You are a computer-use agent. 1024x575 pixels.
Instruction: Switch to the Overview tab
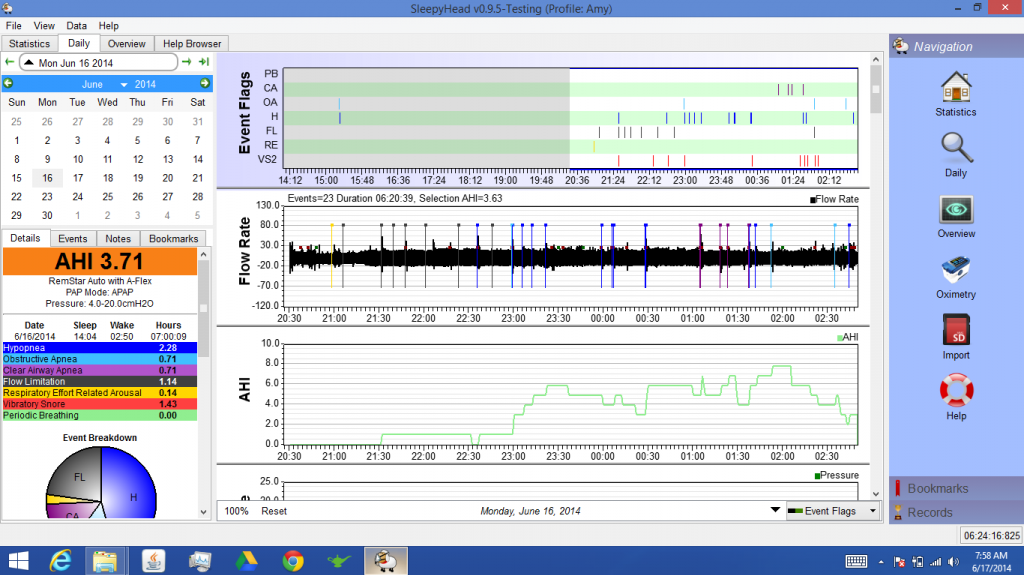tap(127, 43)
